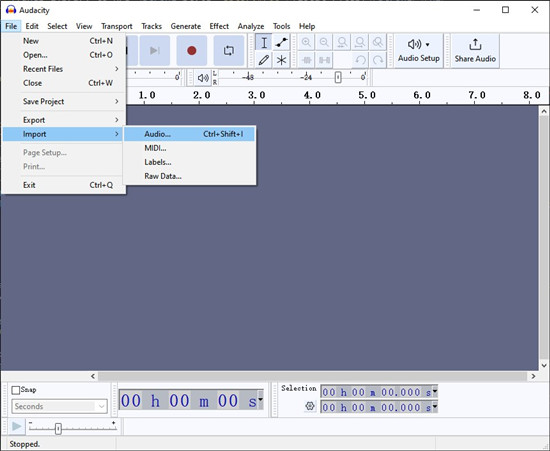Open Audio Setup dropdown

coord(418,51)
